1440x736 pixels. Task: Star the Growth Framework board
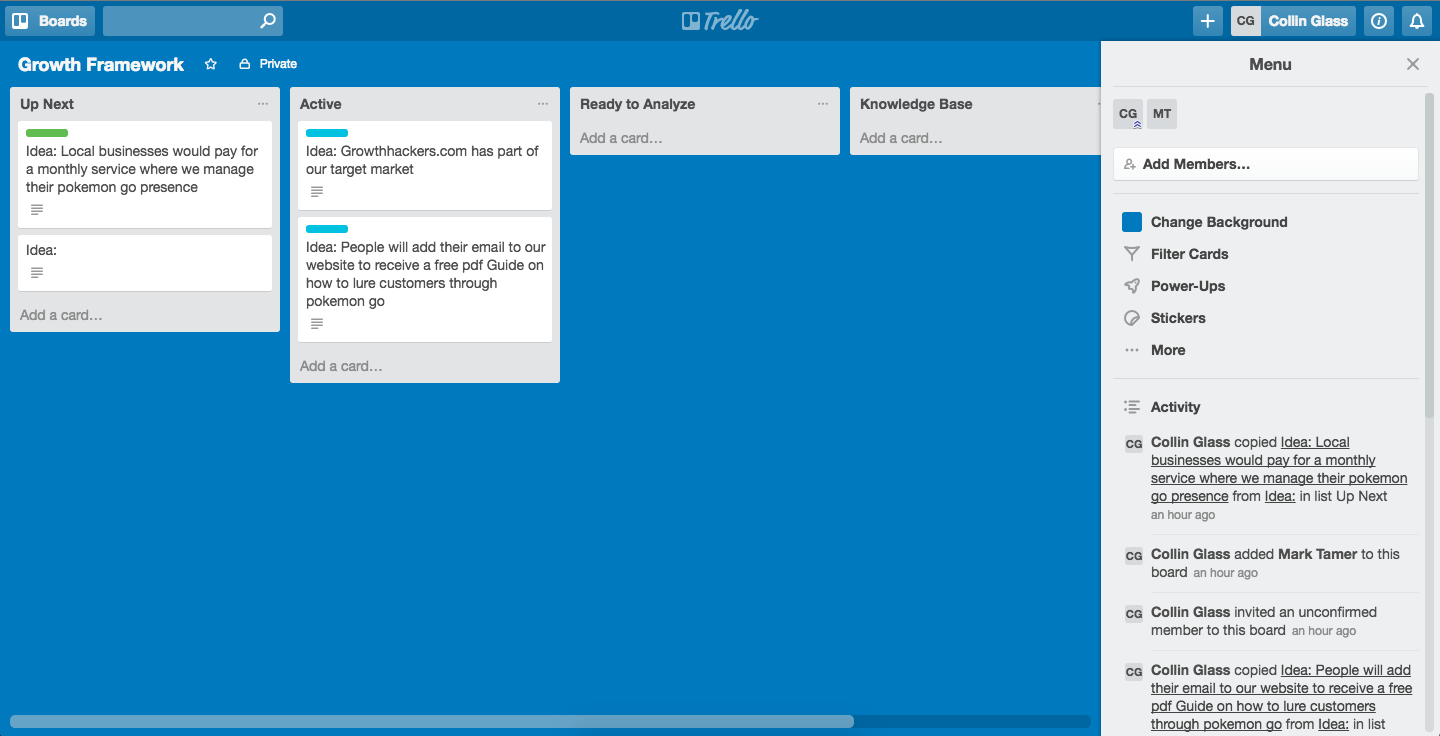(x=210, y=63)
